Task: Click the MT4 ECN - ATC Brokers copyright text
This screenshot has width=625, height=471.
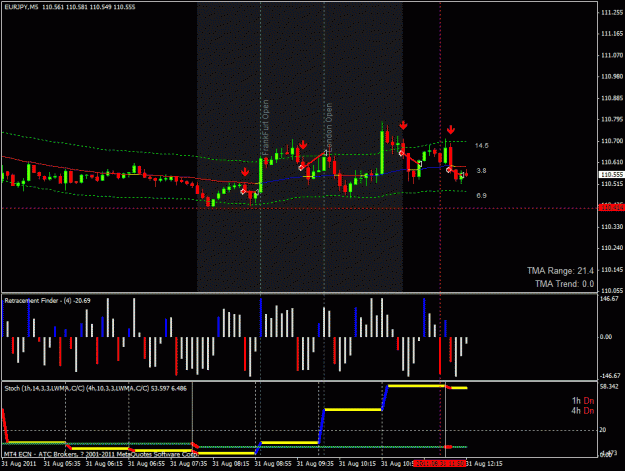Action: [100, 454]
